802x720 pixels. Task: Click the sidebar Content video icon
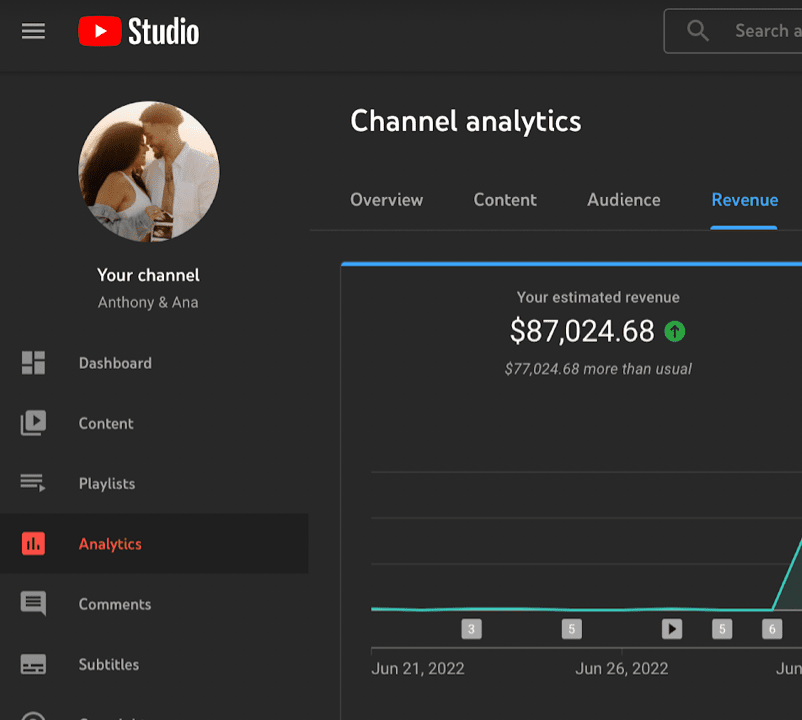[33, 423]
